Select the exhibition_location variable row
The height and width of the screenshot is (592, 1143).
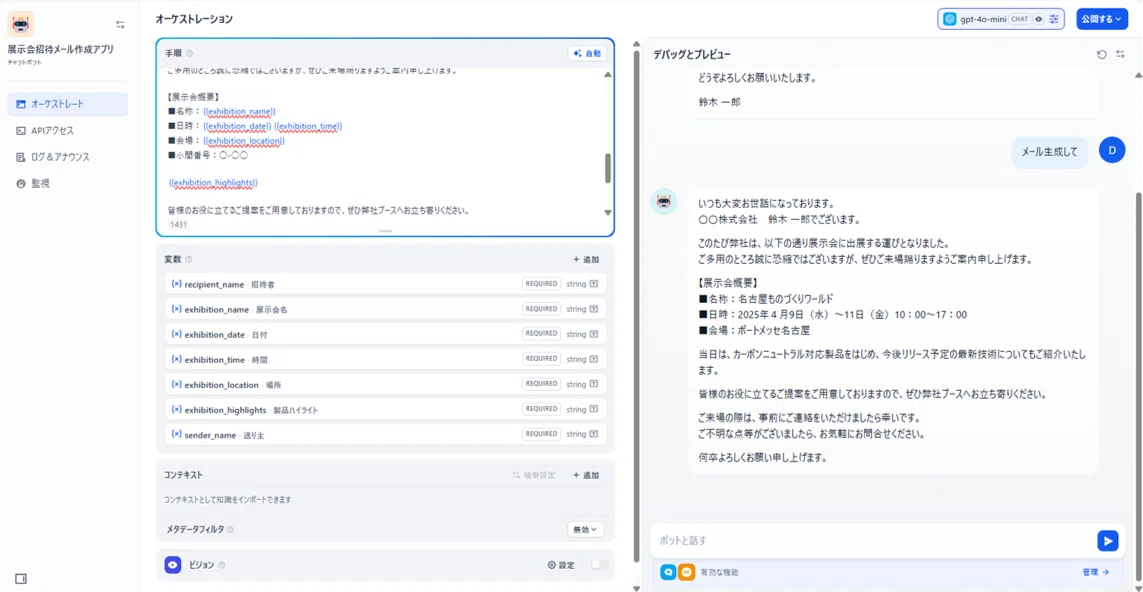385,384
